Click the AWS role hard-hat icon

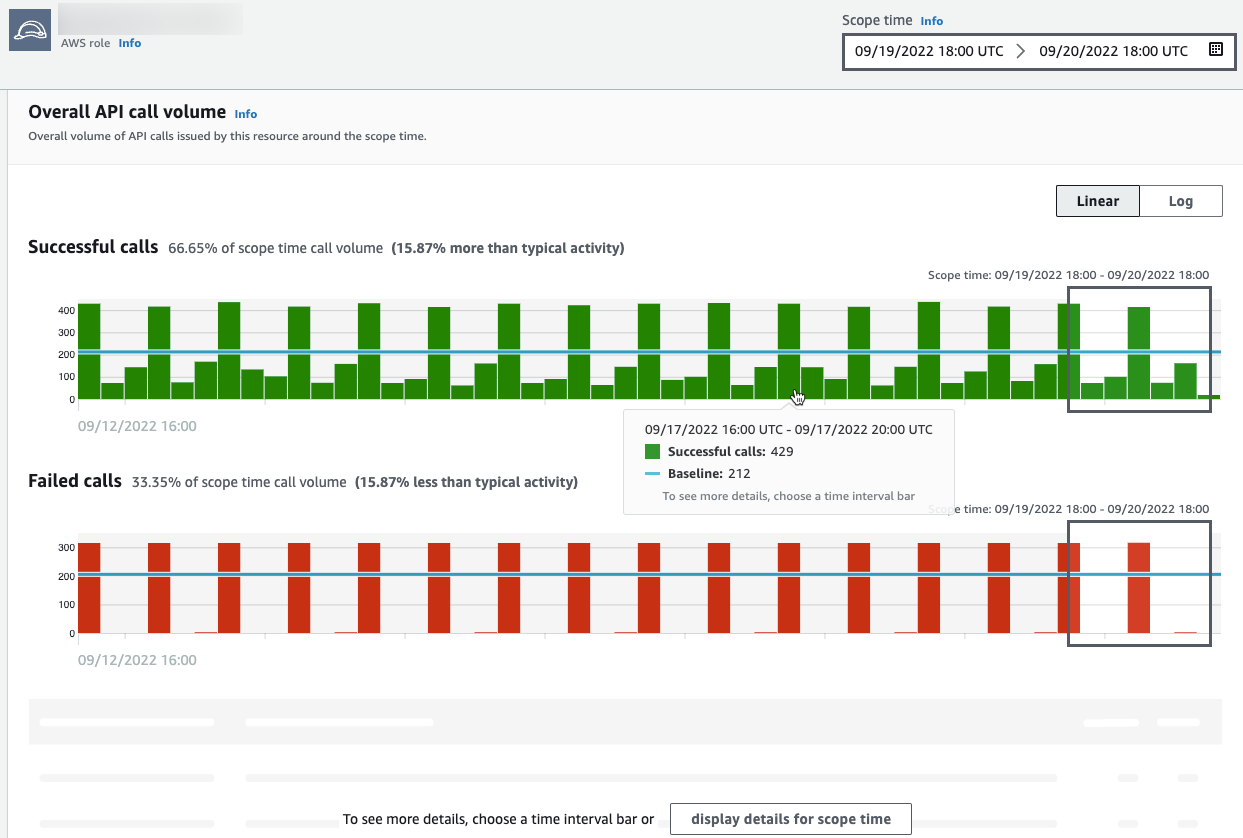[29, 31]
